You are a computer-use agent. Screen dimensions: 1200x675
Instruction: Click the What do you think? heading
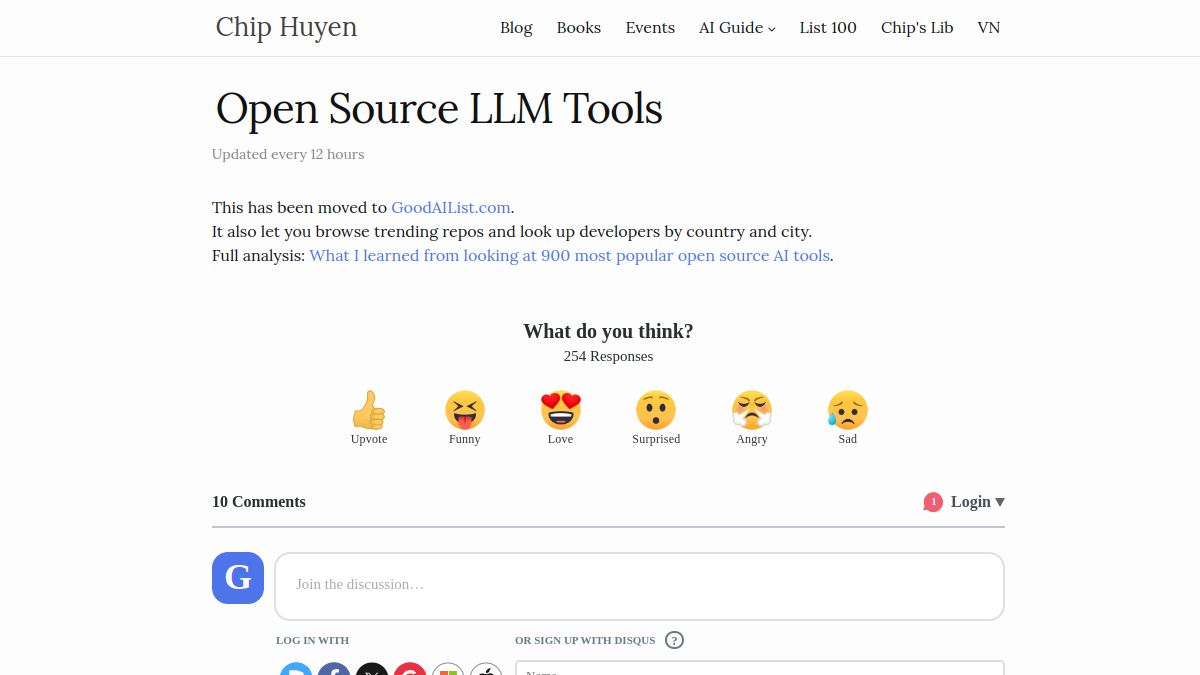click(608, 331)
